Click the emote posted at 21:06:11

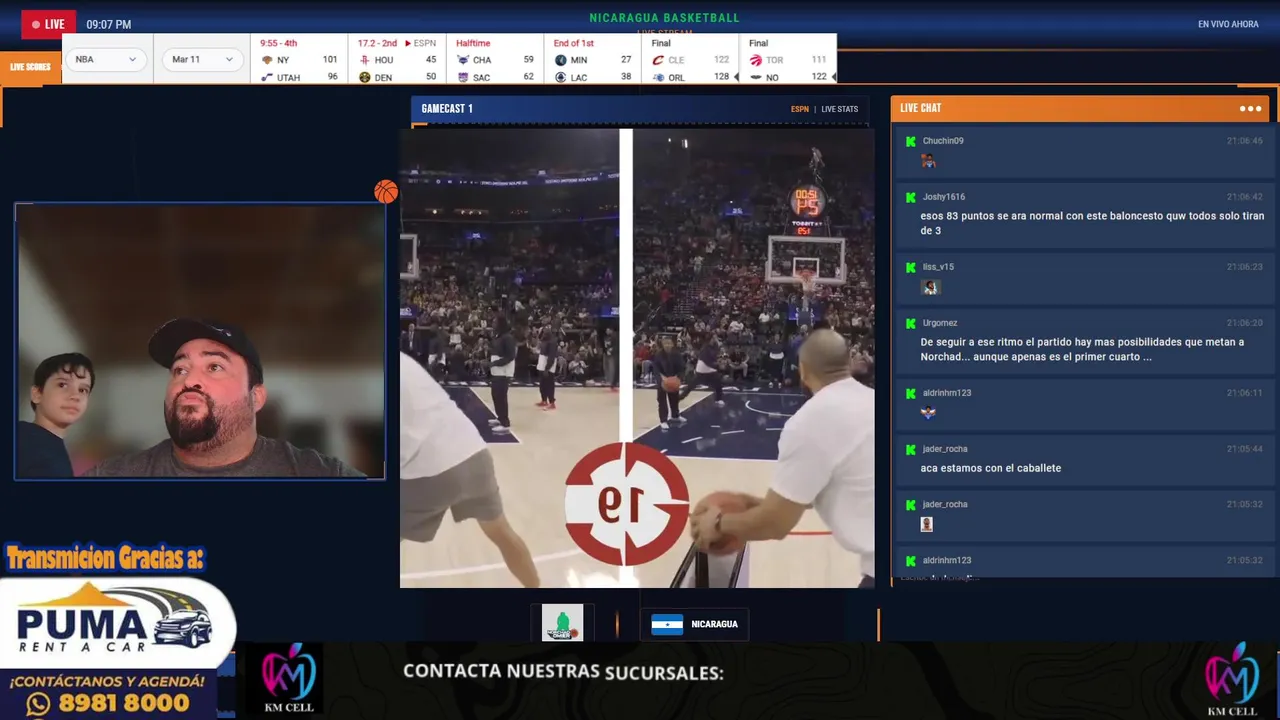tap(928, 412)
